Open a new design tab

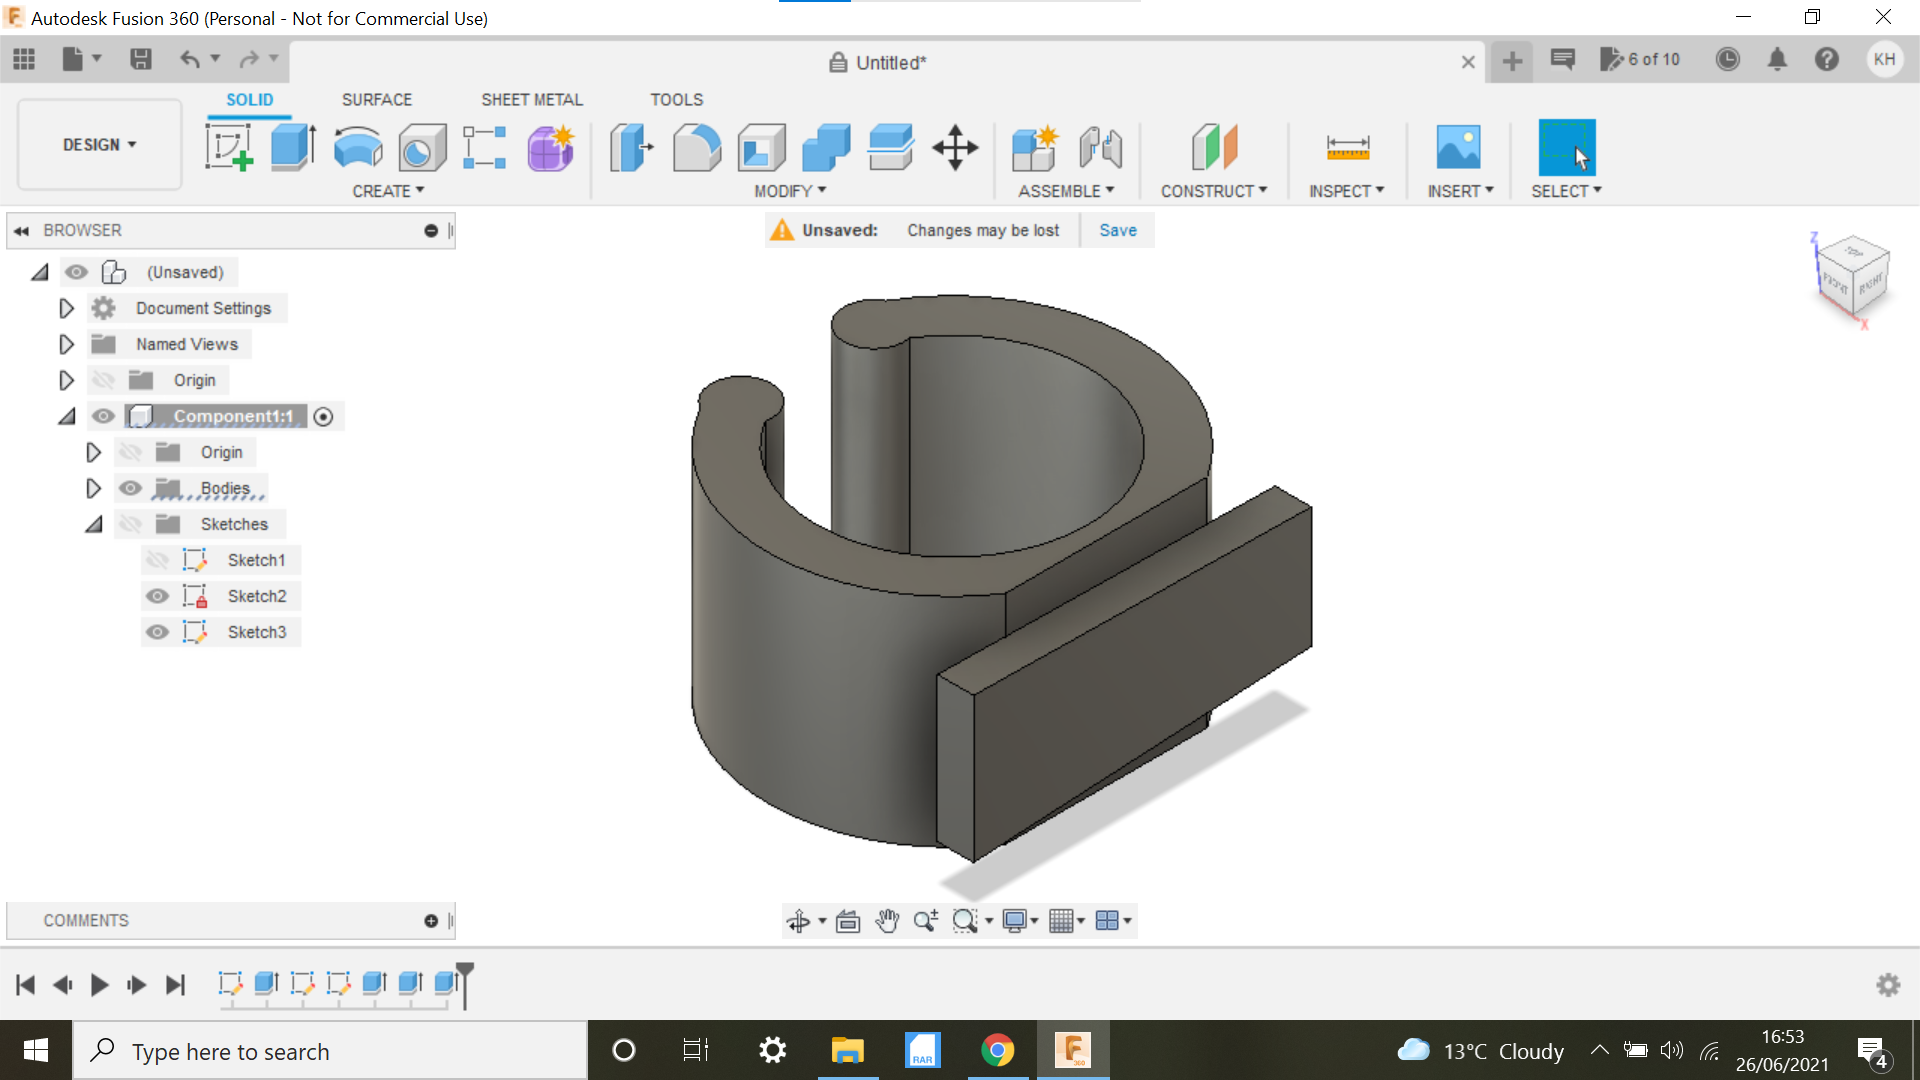point(1512,61)
